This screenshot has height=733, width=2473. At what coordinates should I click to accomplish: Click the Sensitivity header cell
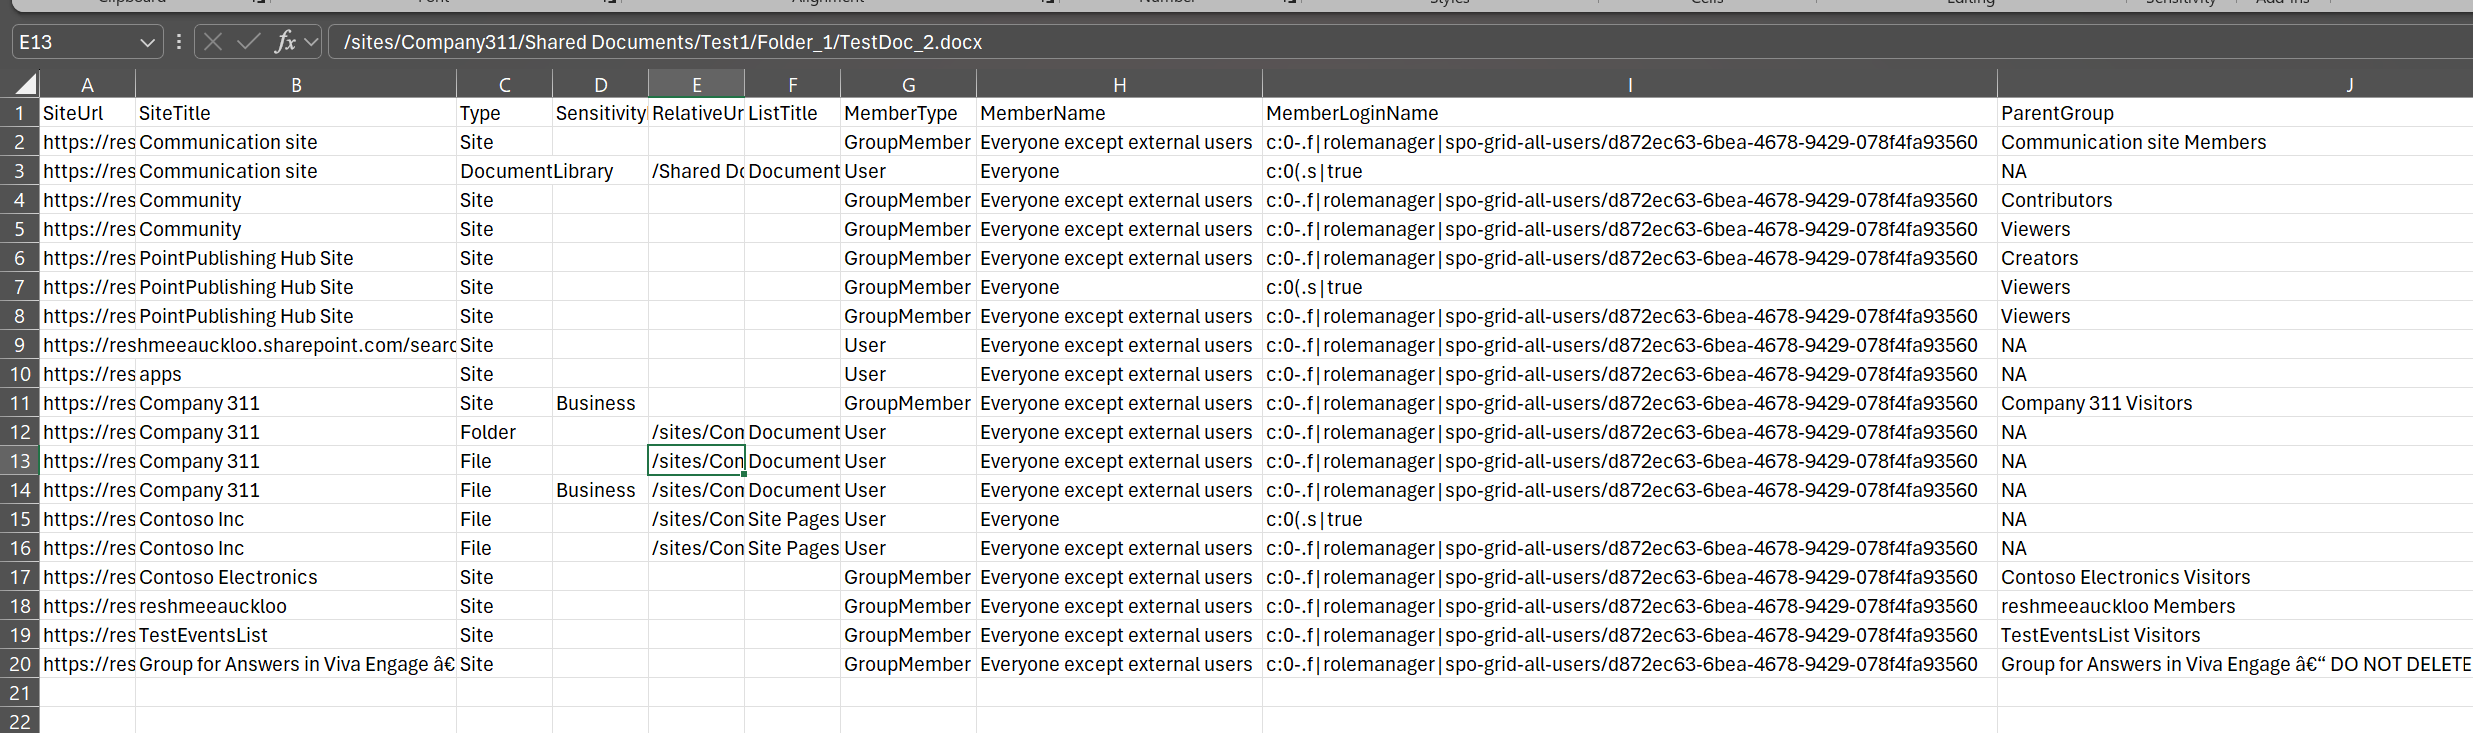pyautogui.click(x=600, y=113)
